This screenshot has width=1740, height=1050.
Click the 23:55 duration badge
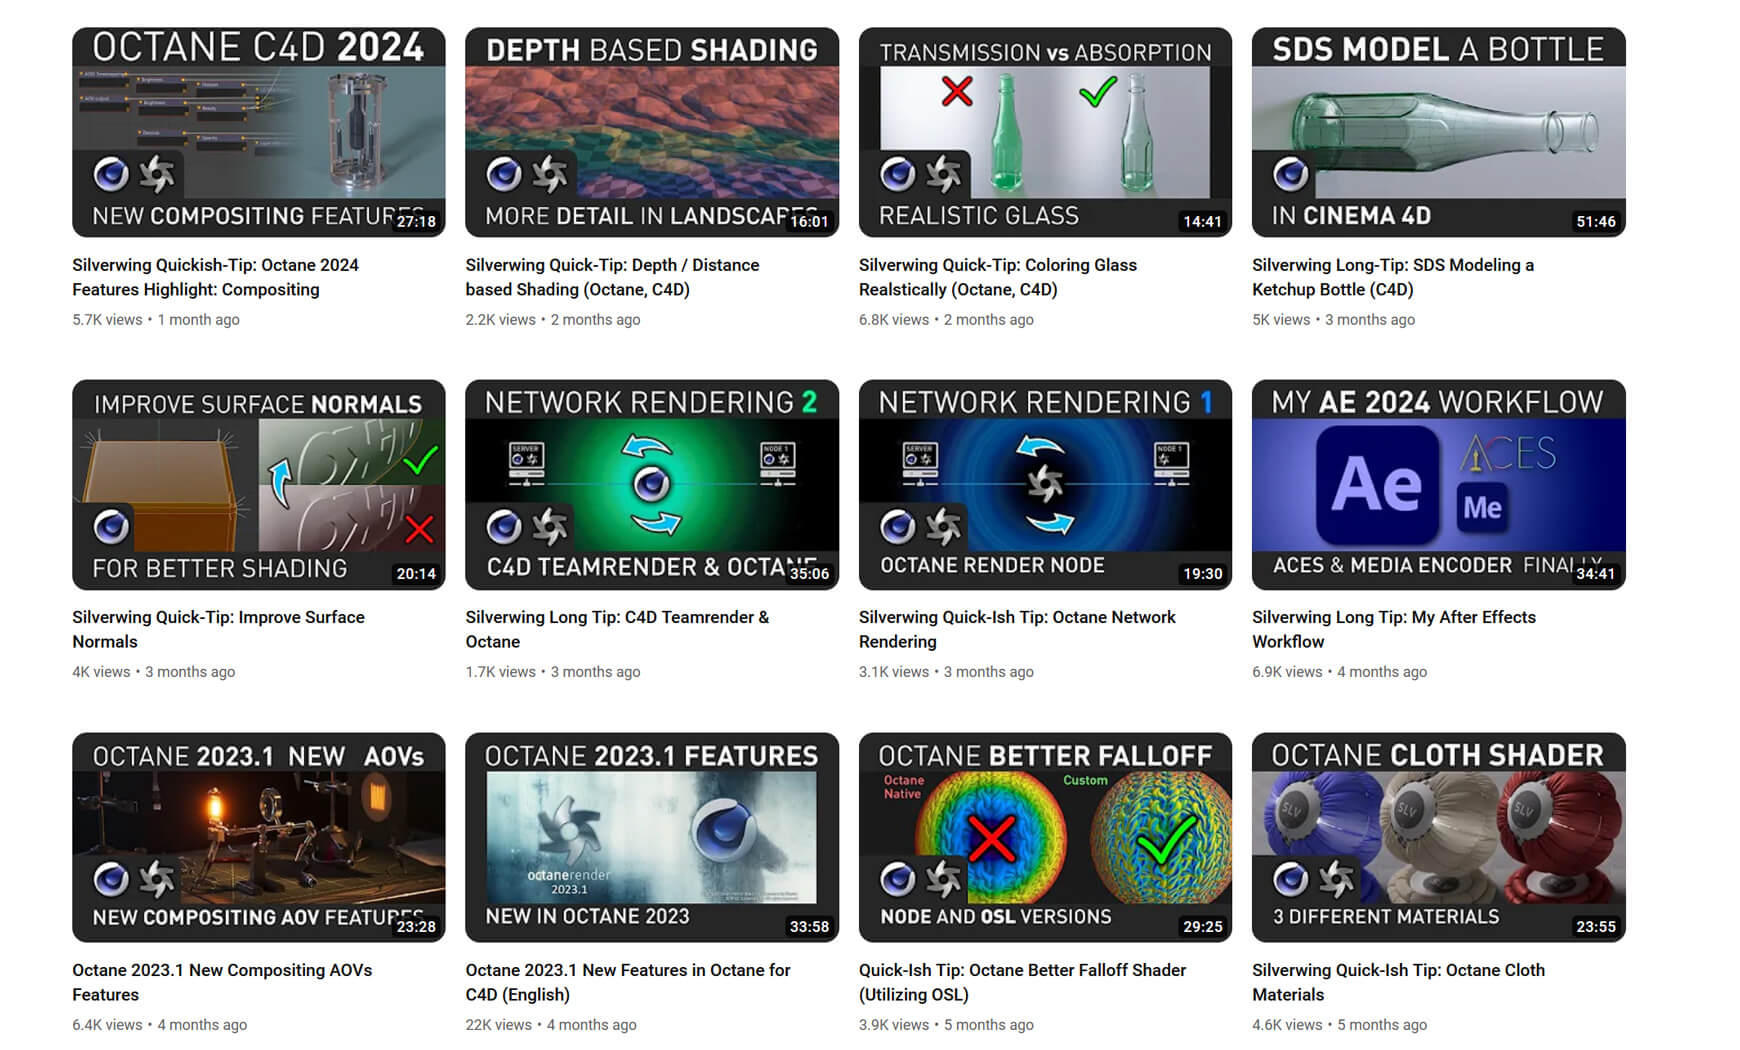click(1596, 926)
